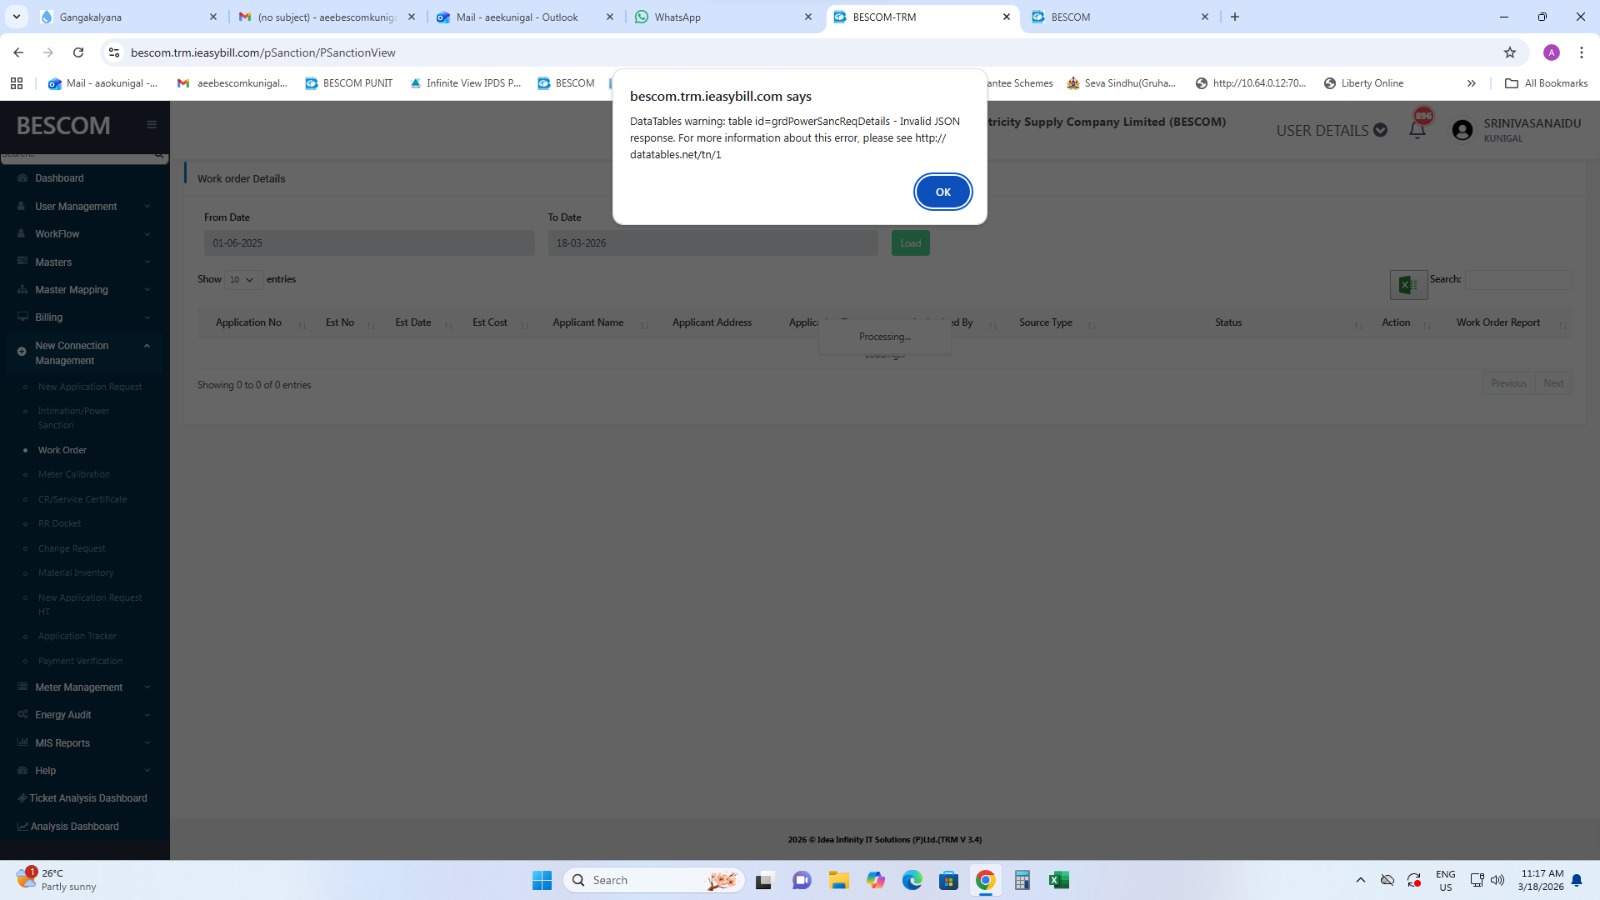Open Ticket Analysis Dashboard in sidebar
This screenshot has width=1600, height=900.
pos(82,798)
